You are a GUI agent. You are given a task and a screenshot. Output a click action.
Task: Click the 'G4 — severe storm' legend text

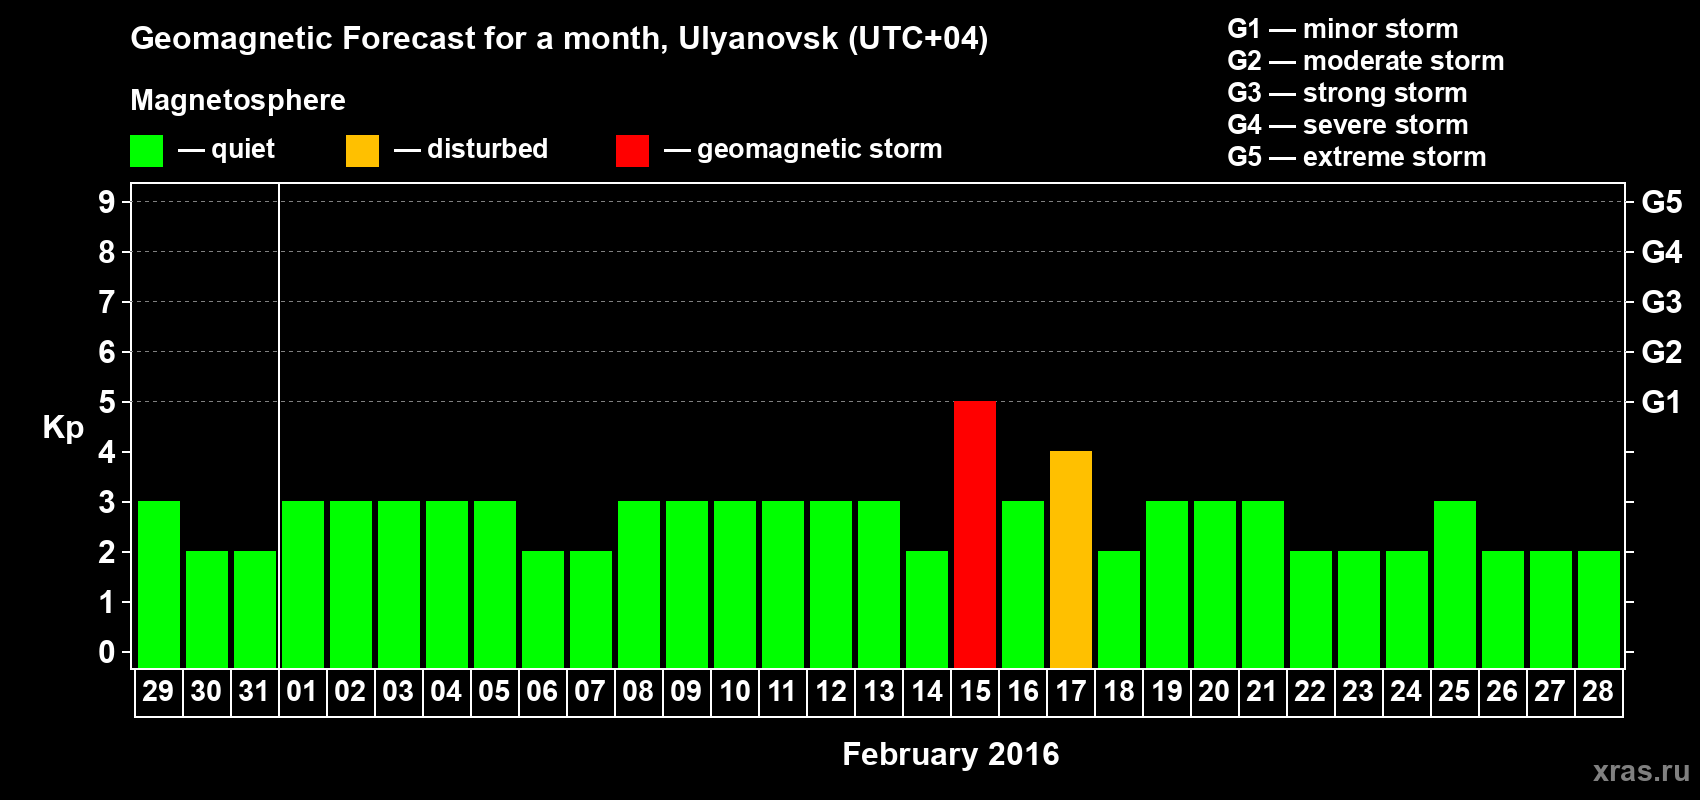pyautogui.click(x=1348, y=125)
